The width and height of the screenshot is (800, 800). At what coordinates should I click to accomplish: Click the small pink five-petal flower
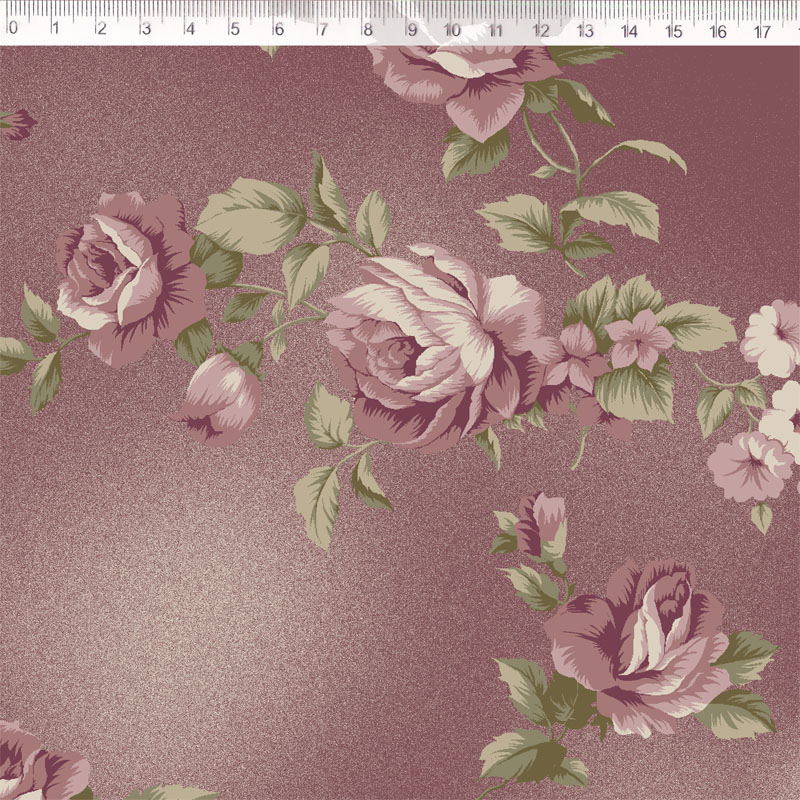click(x=638, y=339)
